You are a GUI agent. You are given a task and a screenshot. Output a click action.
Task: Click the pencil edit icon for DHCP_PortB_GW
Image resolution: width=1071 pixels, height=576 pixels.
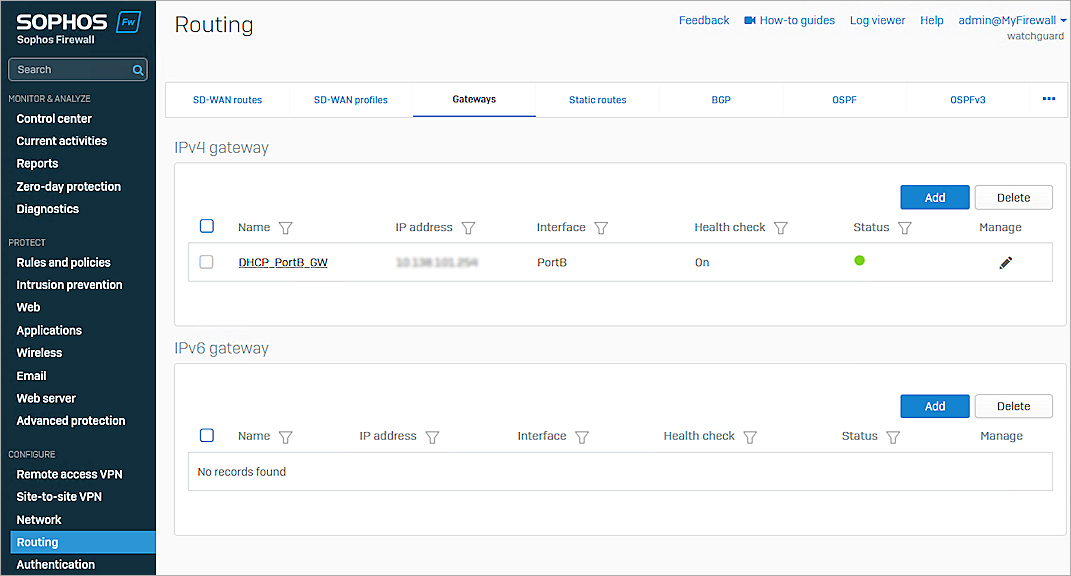click(x=1006, y=262)
